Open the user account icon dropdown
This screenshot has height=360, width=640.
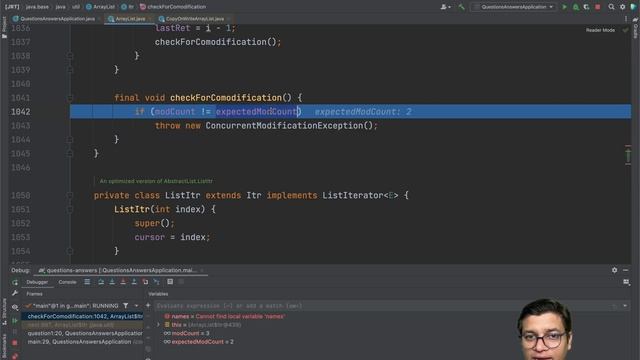(445, 7)
